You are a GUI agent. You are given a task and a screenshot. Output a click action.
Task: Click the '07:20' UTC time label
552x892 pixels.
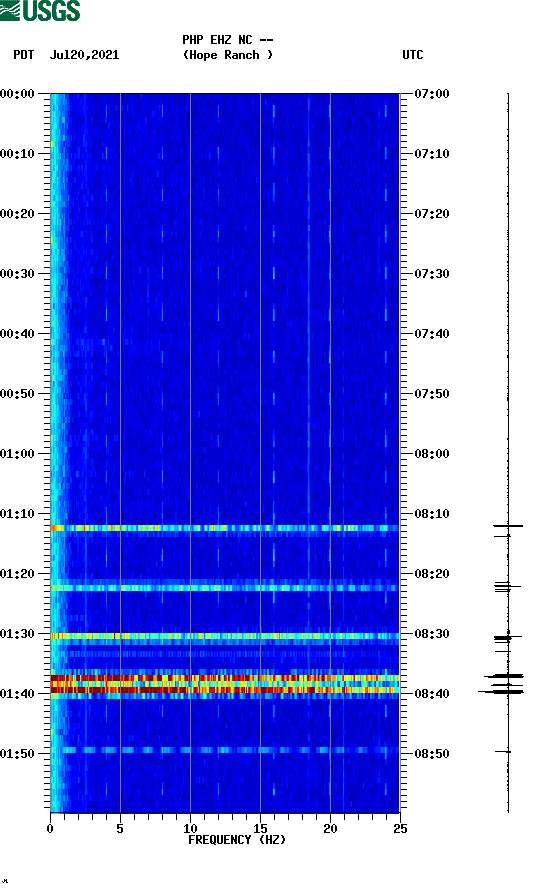tap(431, 214)
